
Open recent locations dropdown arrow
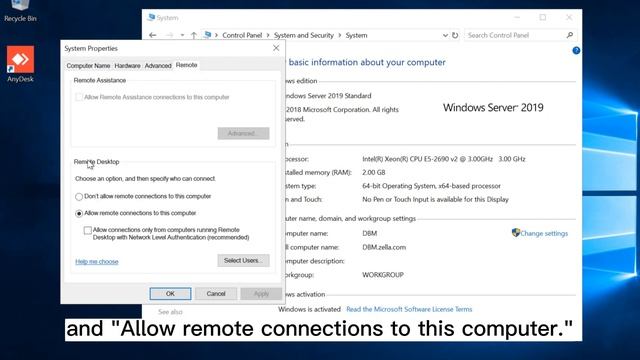coord(182,36)
